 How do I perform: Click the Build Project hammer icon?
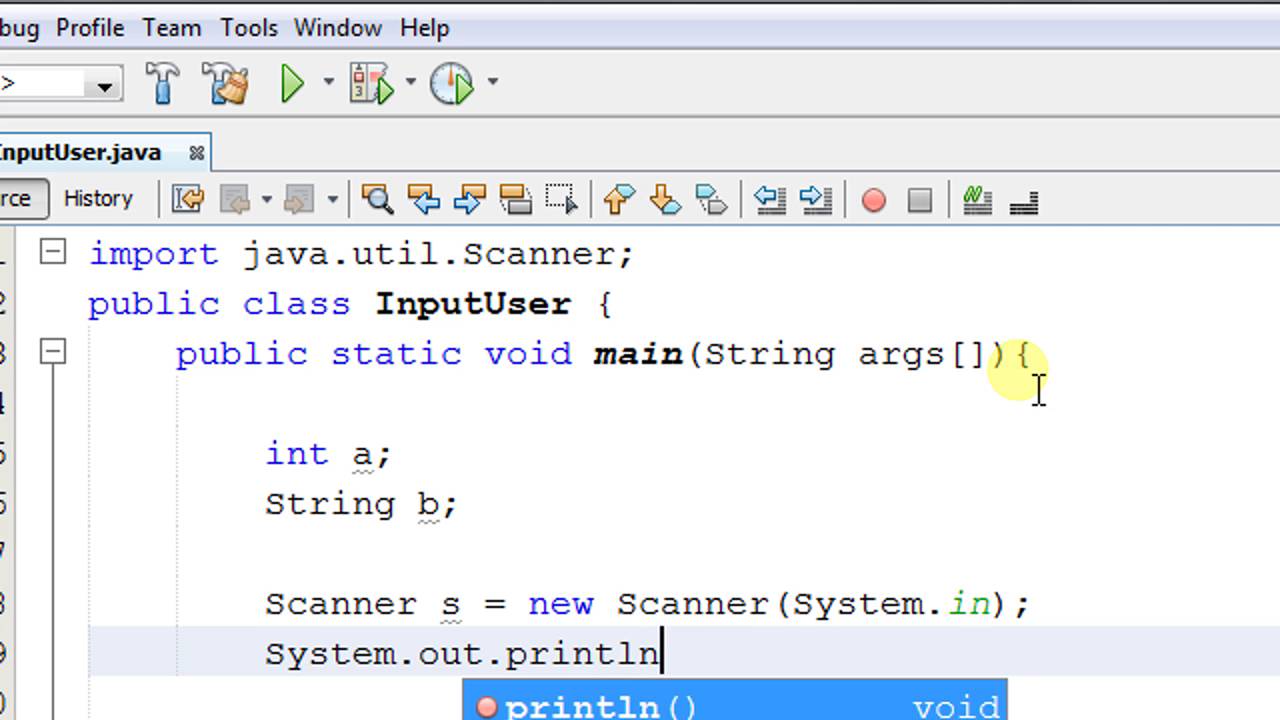click(x=163, y=83)
